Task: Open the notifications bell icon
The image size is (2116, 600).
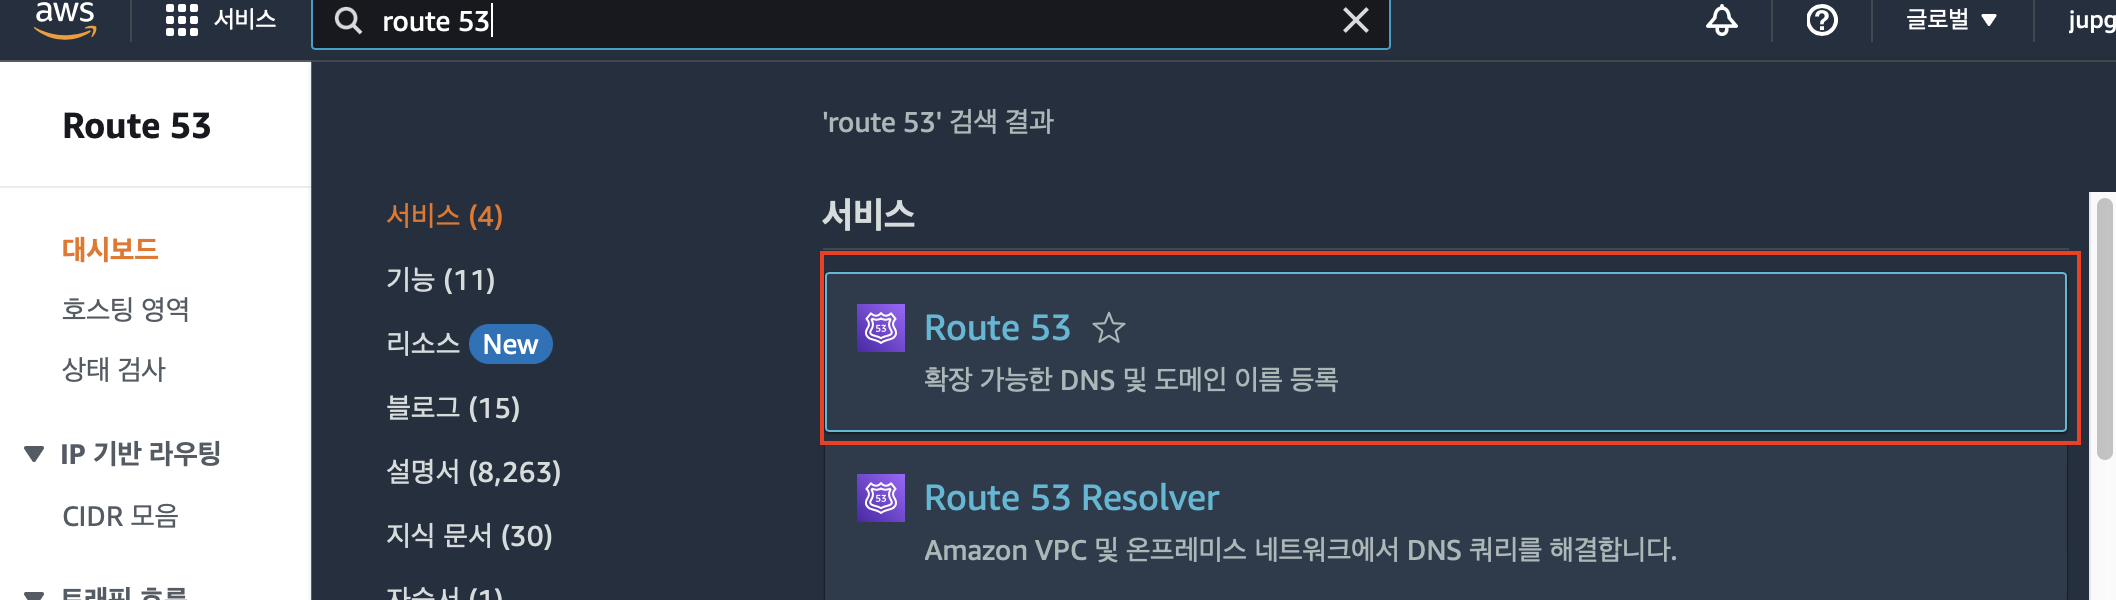Action: (1721, 20)
